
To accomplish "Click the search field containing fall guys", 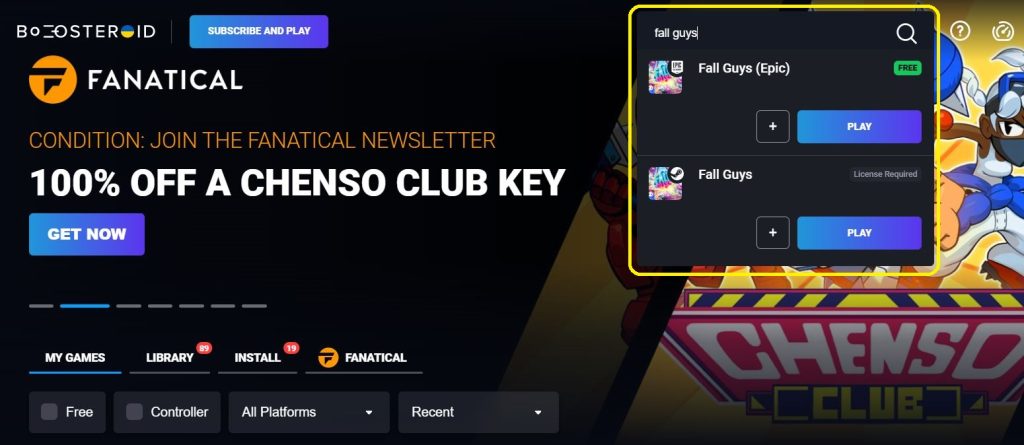I will click(x=771, y=33).
